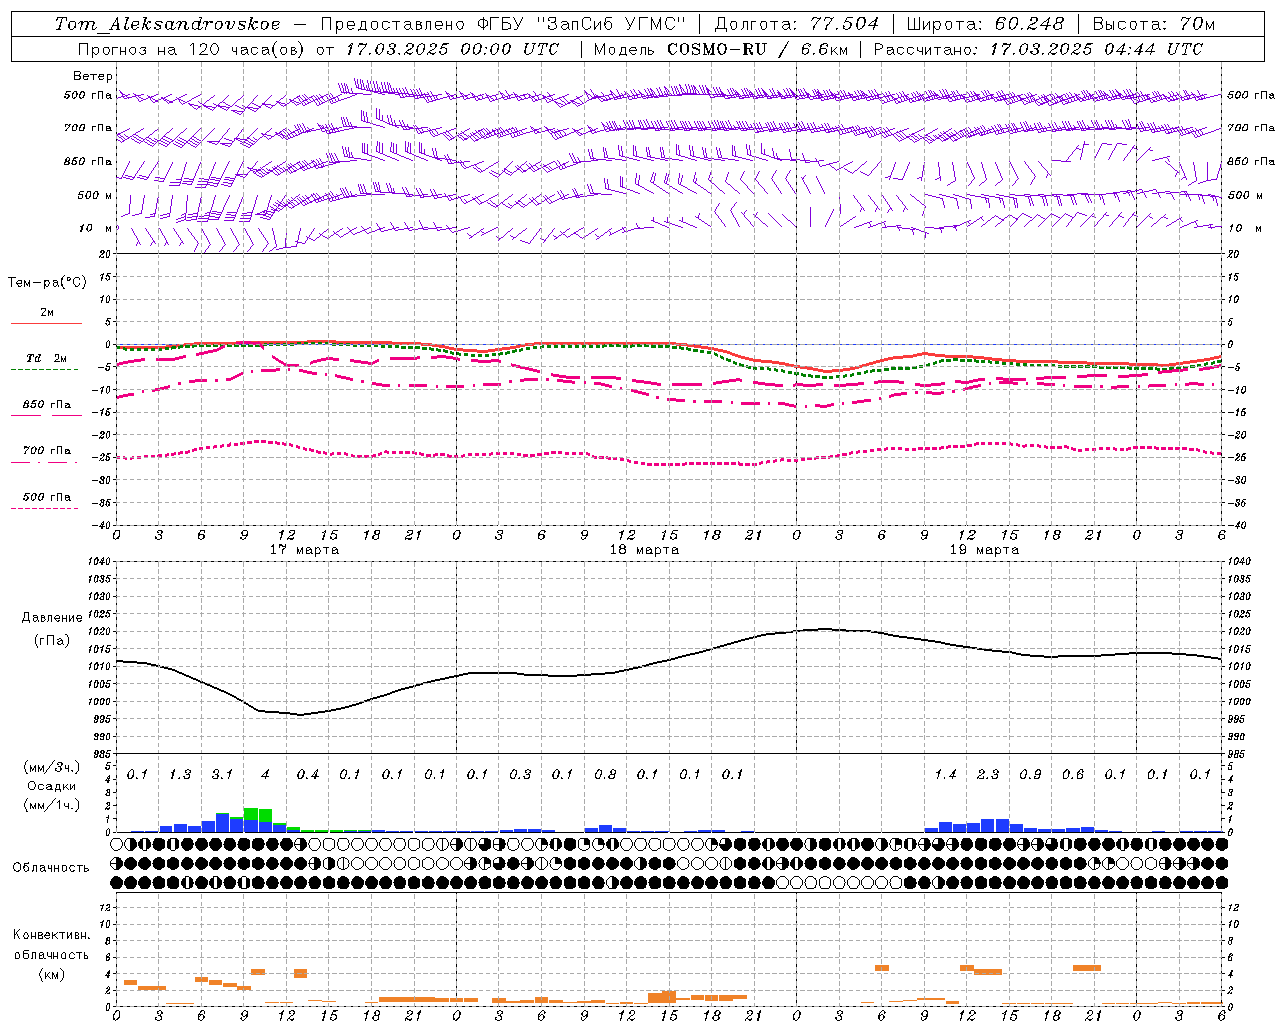Screen dimensions: 1280x1024
Task: Select the (мм/3ч.) precipitation unit label
Action: click(x=51, y=767)
